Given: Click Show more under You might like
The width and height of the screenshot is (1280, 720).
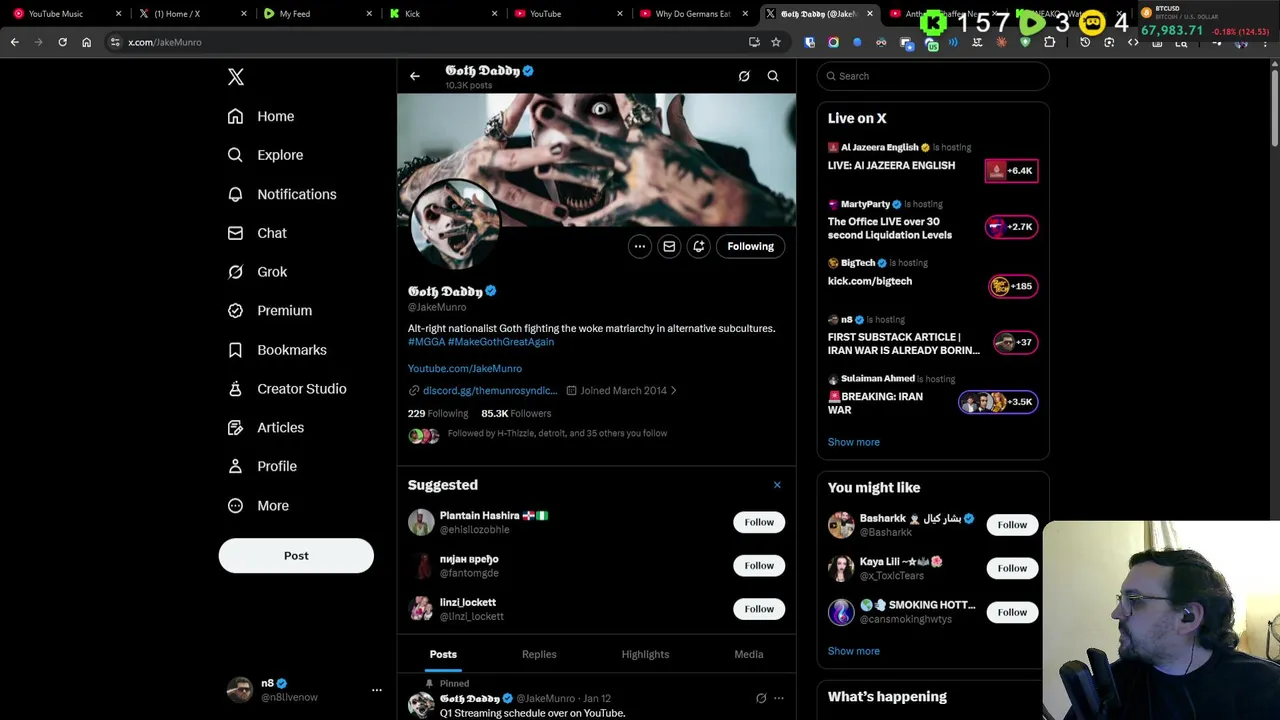Looking at the screenshot, I should (854, 651).
